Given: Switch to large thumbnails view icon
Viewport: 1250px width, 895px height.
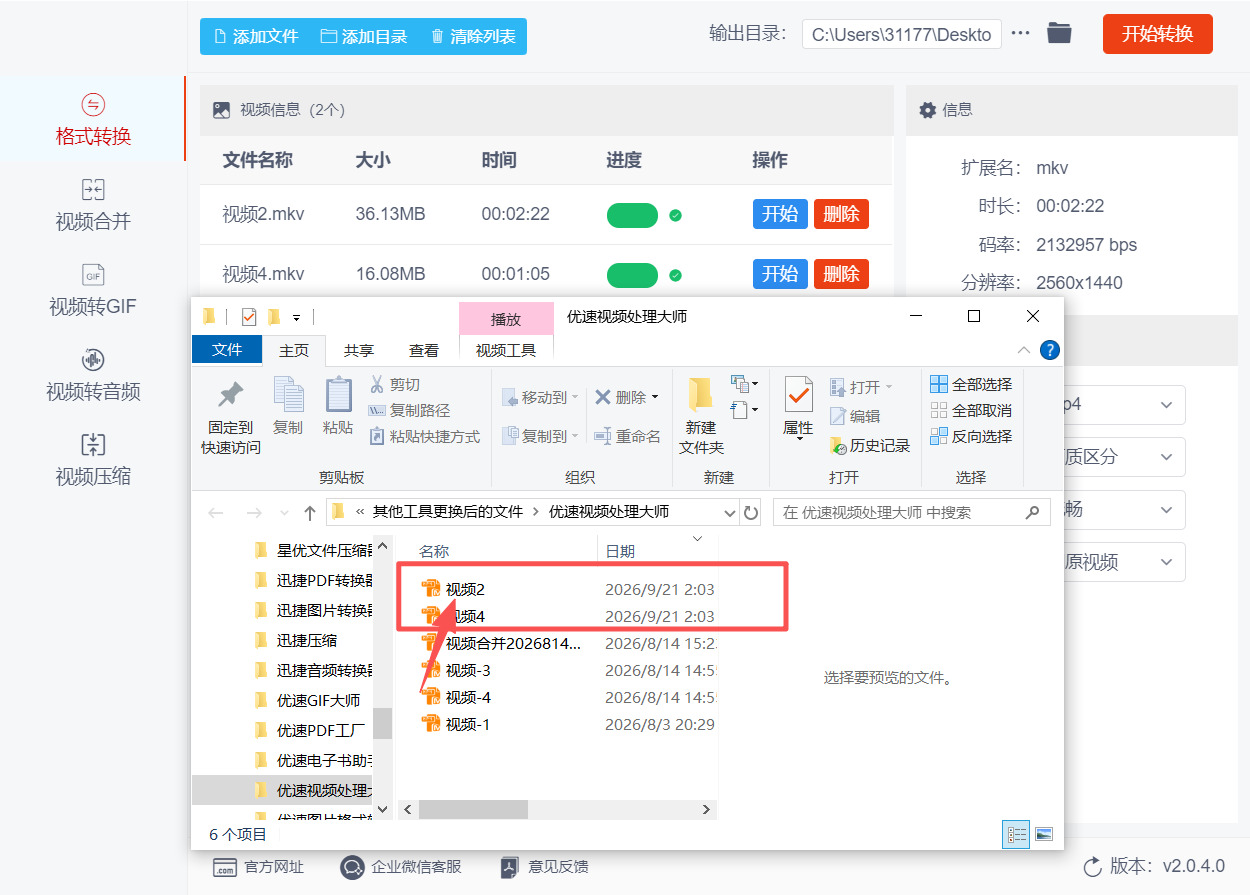Looking at the screenshot, I should click(1043, 834).
